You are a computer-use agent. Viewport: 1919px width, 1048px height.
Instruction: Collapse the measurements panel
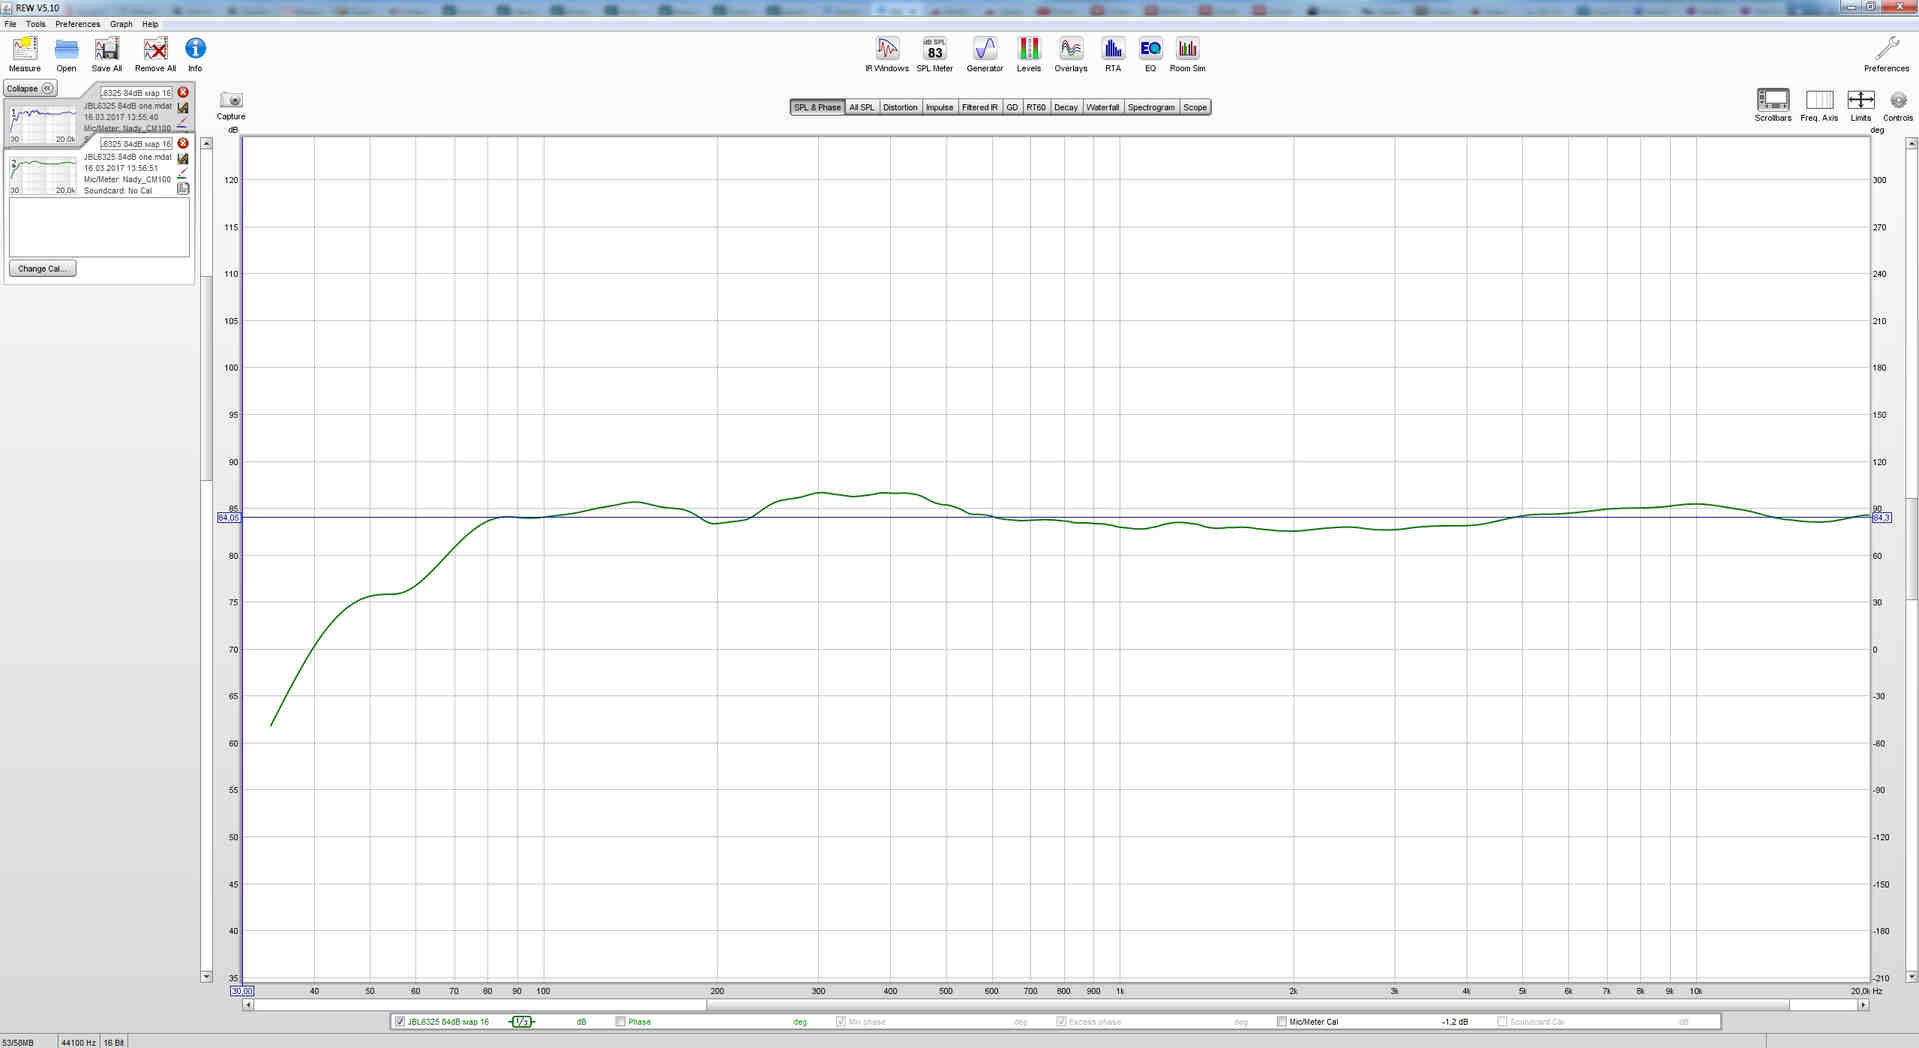pyautogui.click(x=30, y=88)
